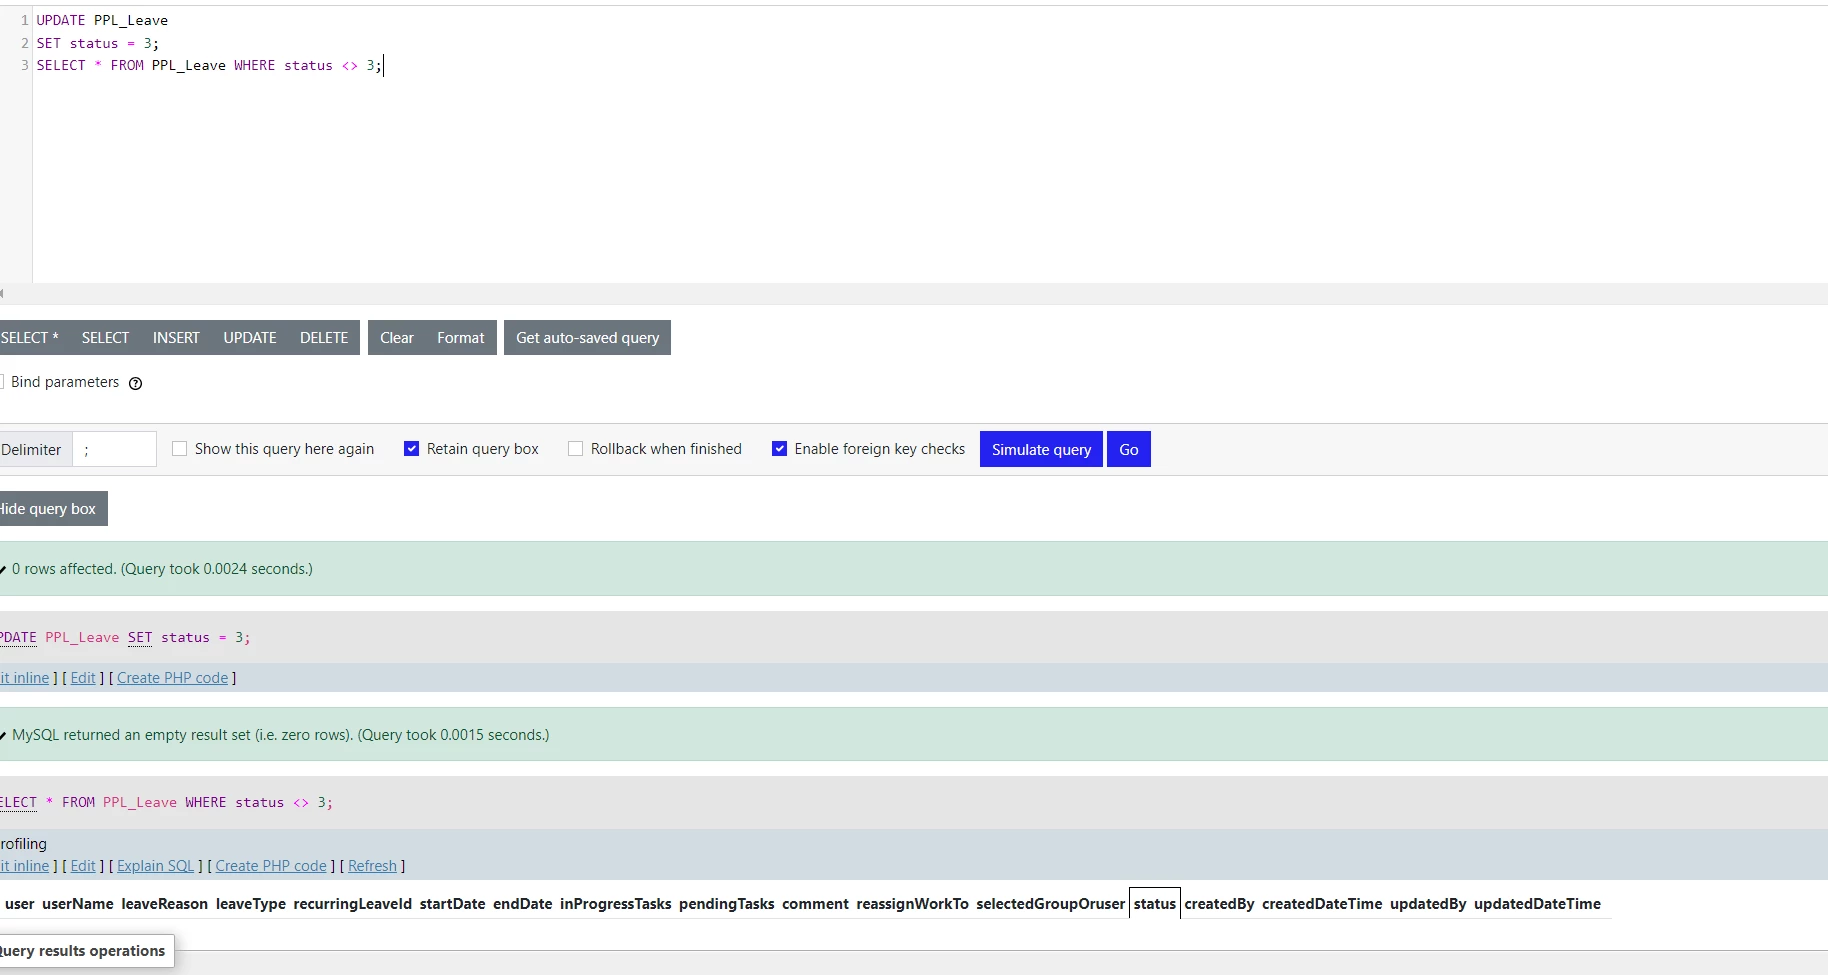1828x975 pixels.
Task: Click the createdDateTime column header
Action: coord(1322,904)
